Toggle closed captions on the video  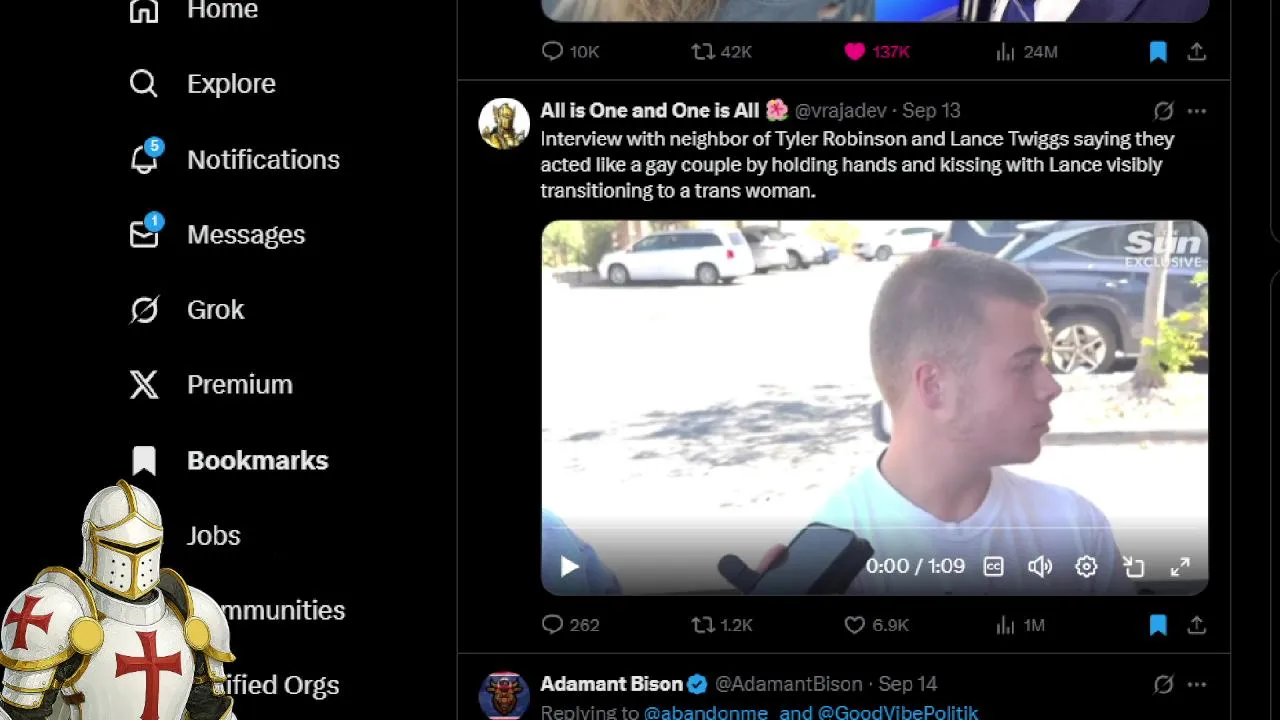[x=993, y=567]
